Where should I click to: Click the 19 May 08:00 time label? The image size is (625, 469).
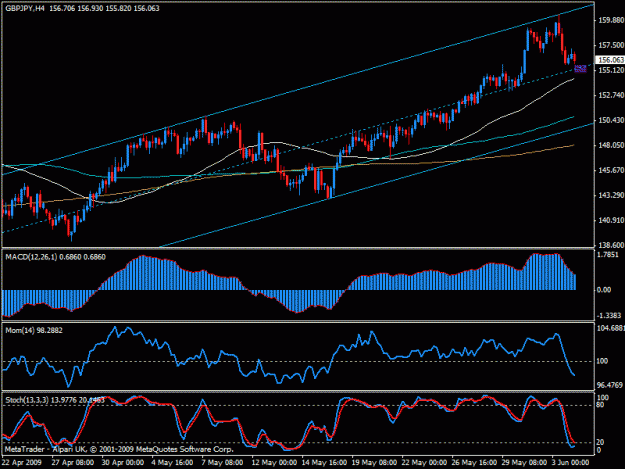pos(374,463)
